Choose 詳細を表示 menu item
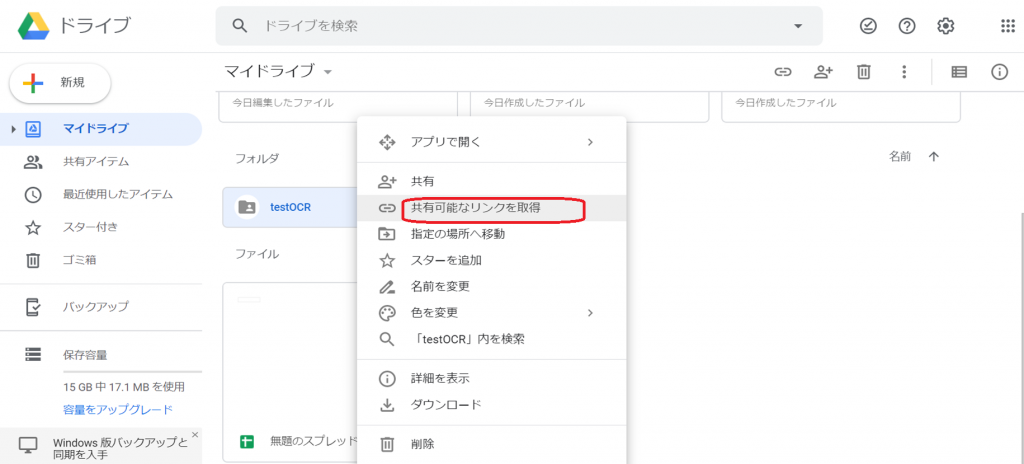 [492, 378]
